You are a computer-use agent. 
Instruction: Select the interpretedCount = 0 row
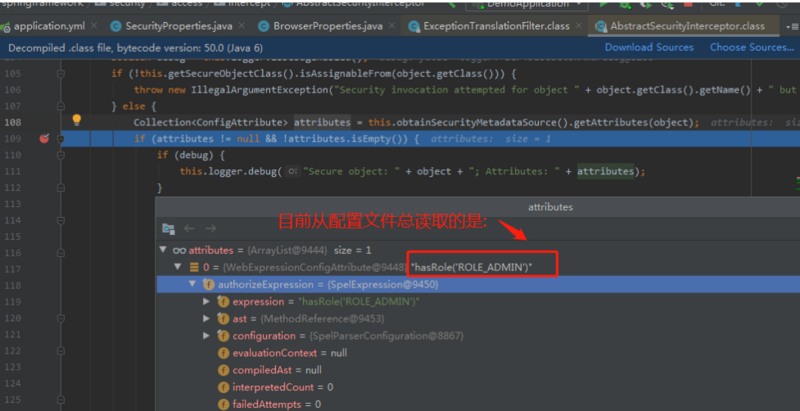[x=478, y=387]
